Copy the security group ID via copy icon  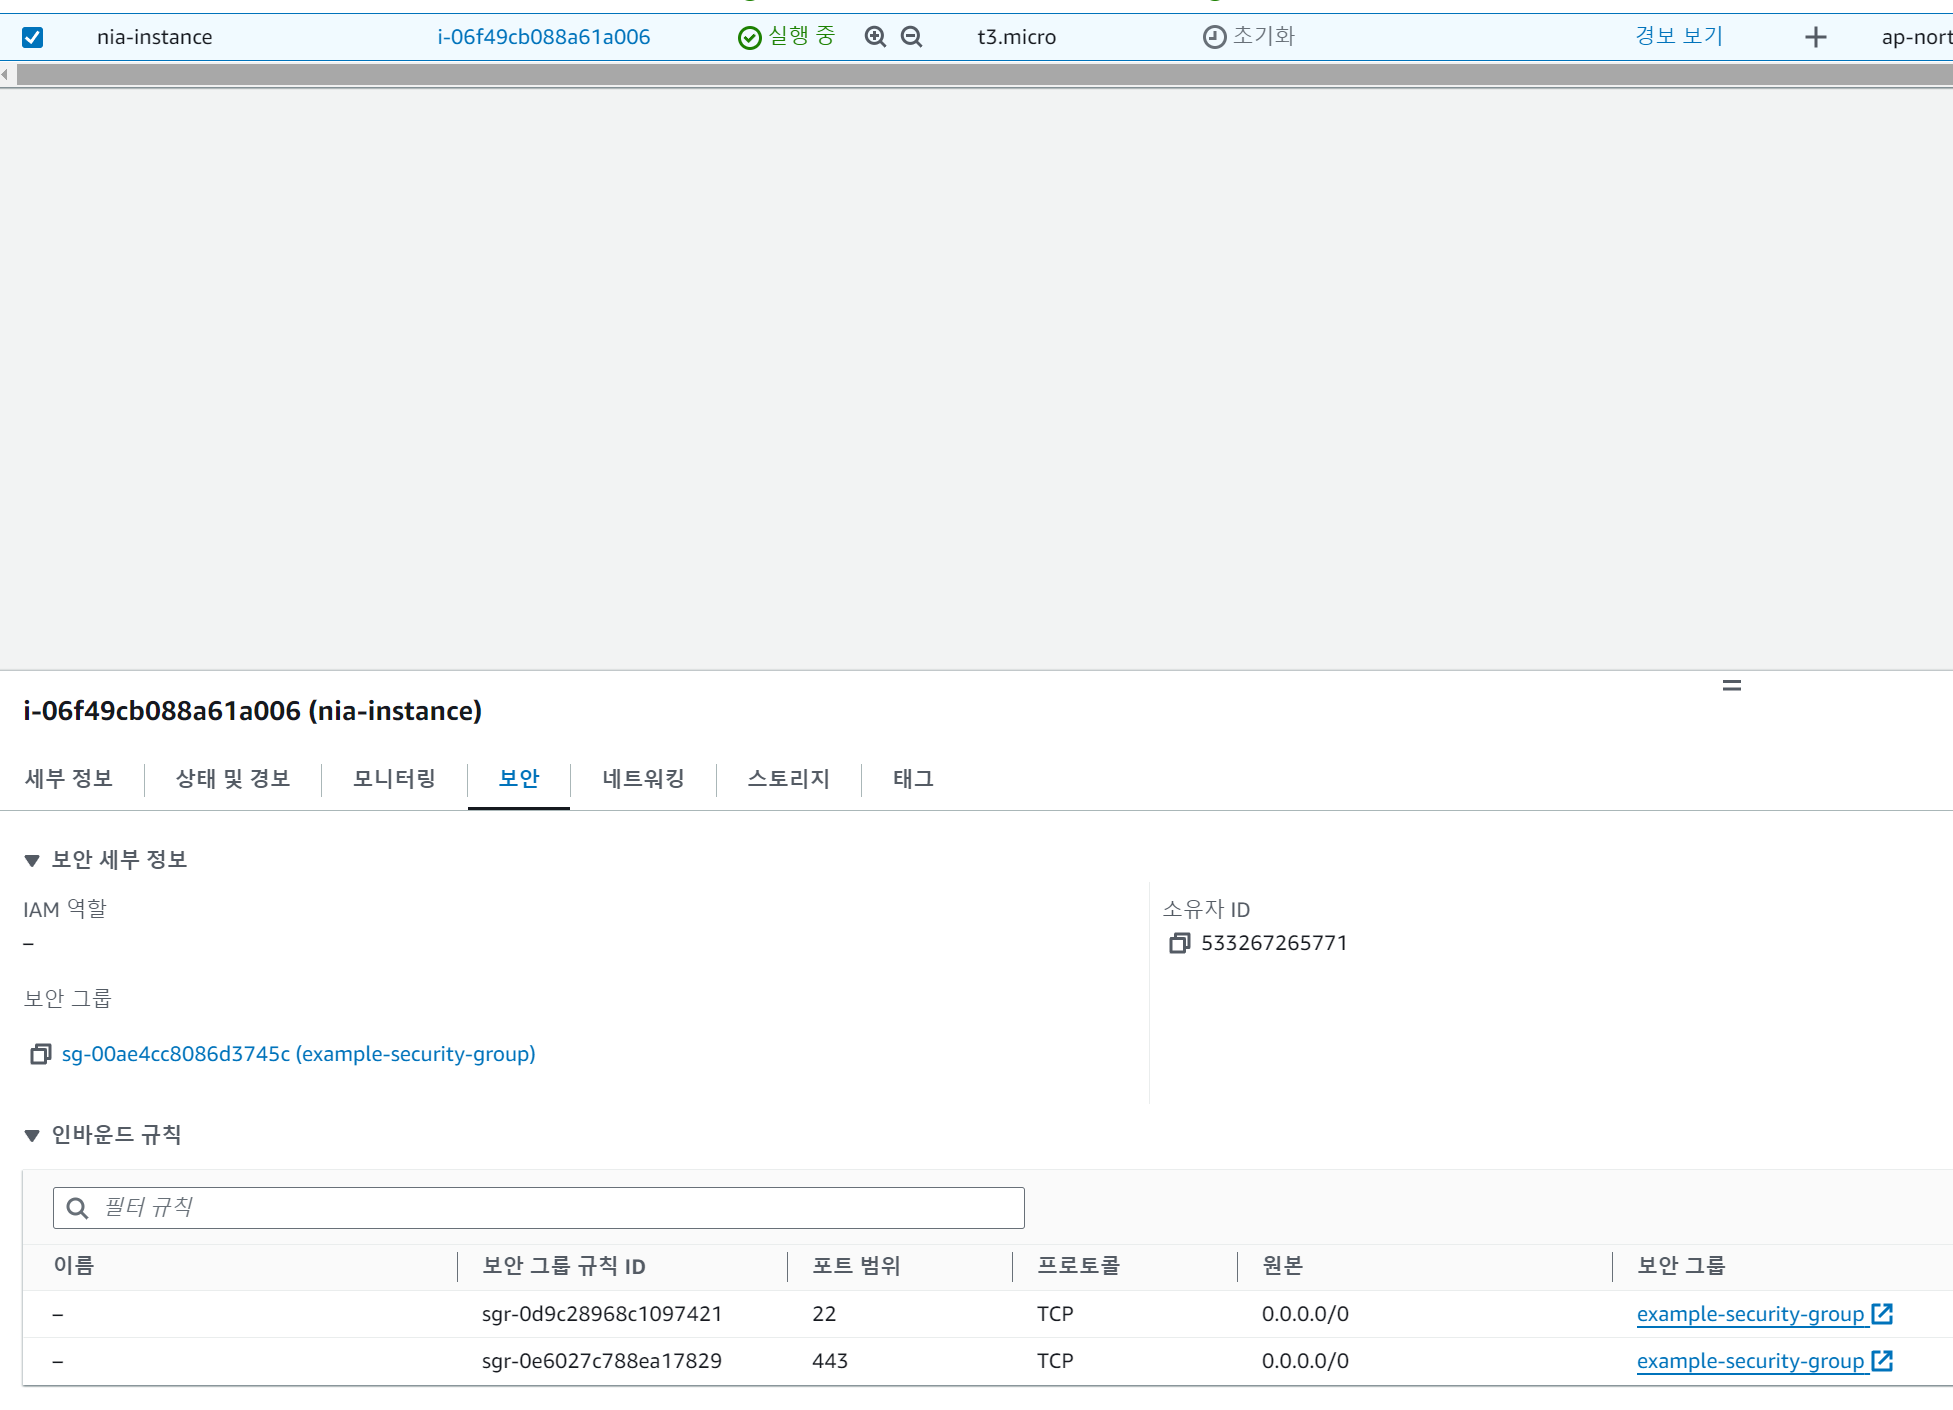click(x=40, y=1054)
